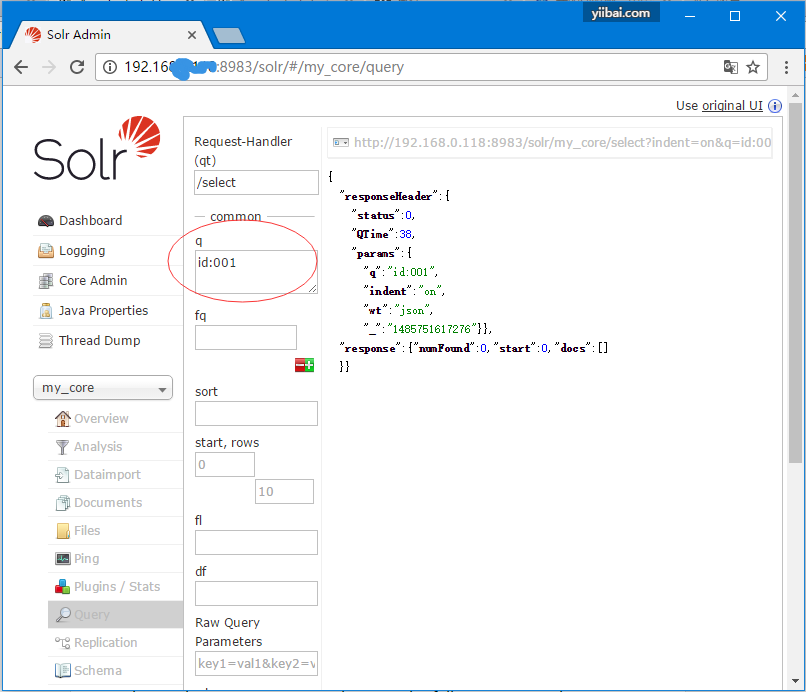Open the Dashboard menu item

click(90, 221)
